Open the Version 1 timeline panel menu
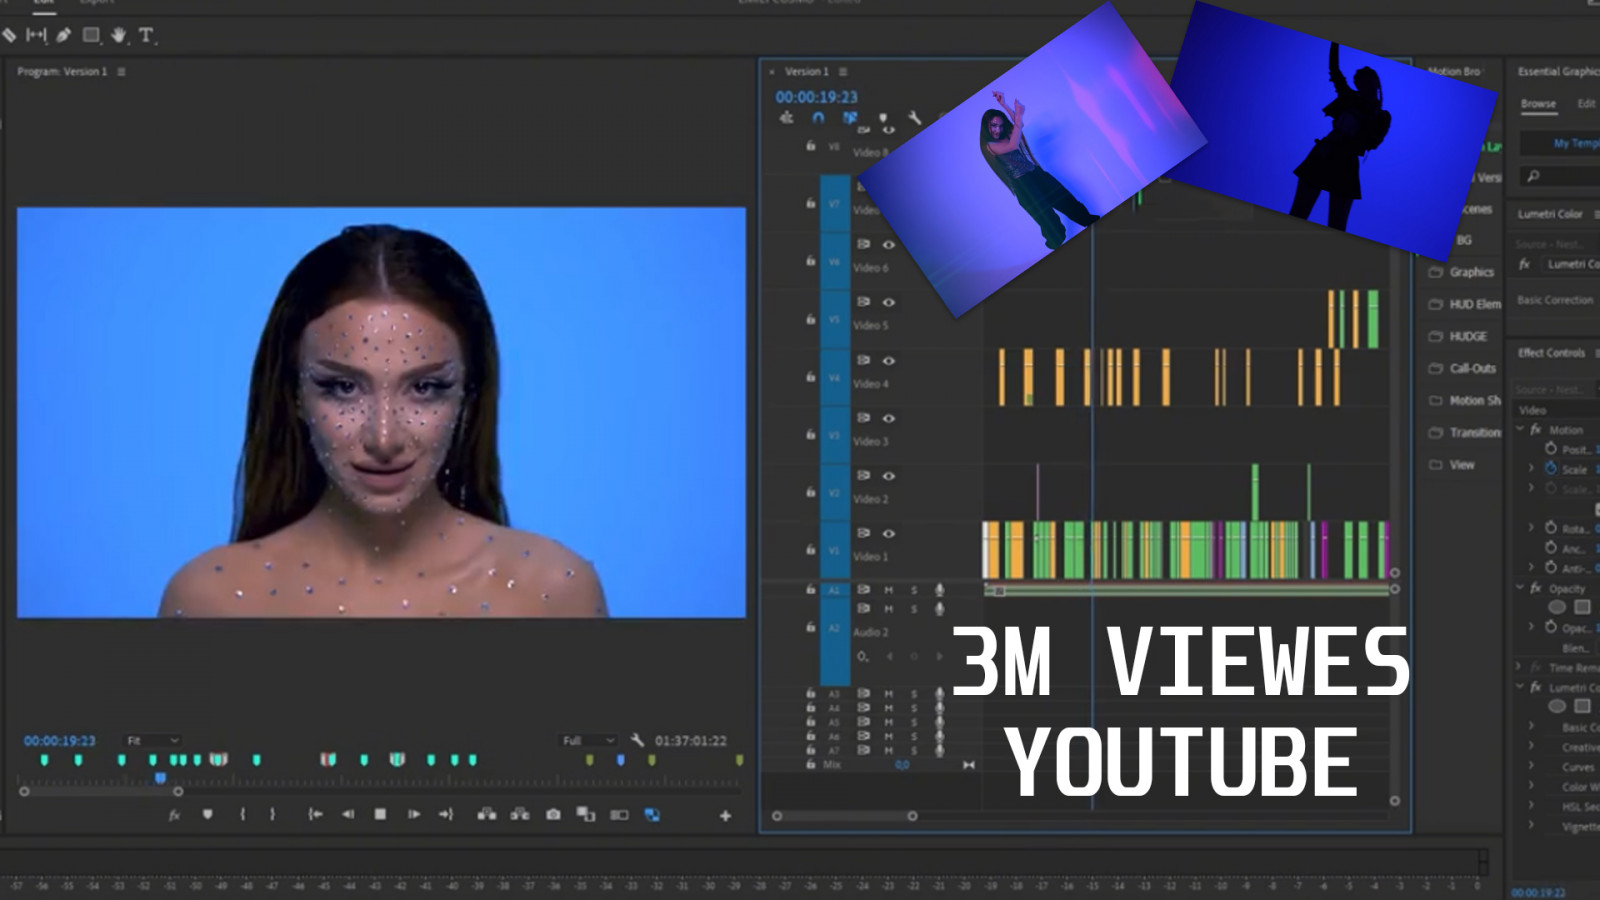The image size is (1600, 900). pos(843,72)
